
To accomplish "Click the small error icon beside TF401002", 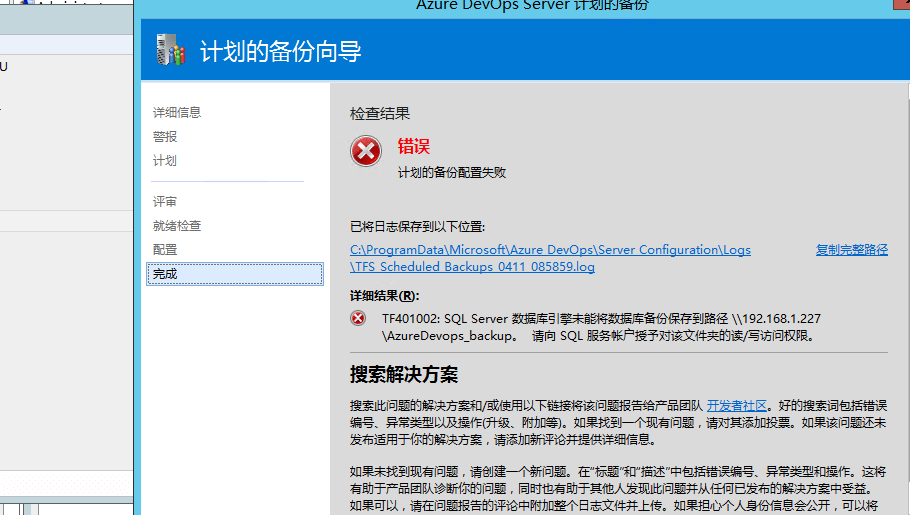I will (x=358, y=318).
